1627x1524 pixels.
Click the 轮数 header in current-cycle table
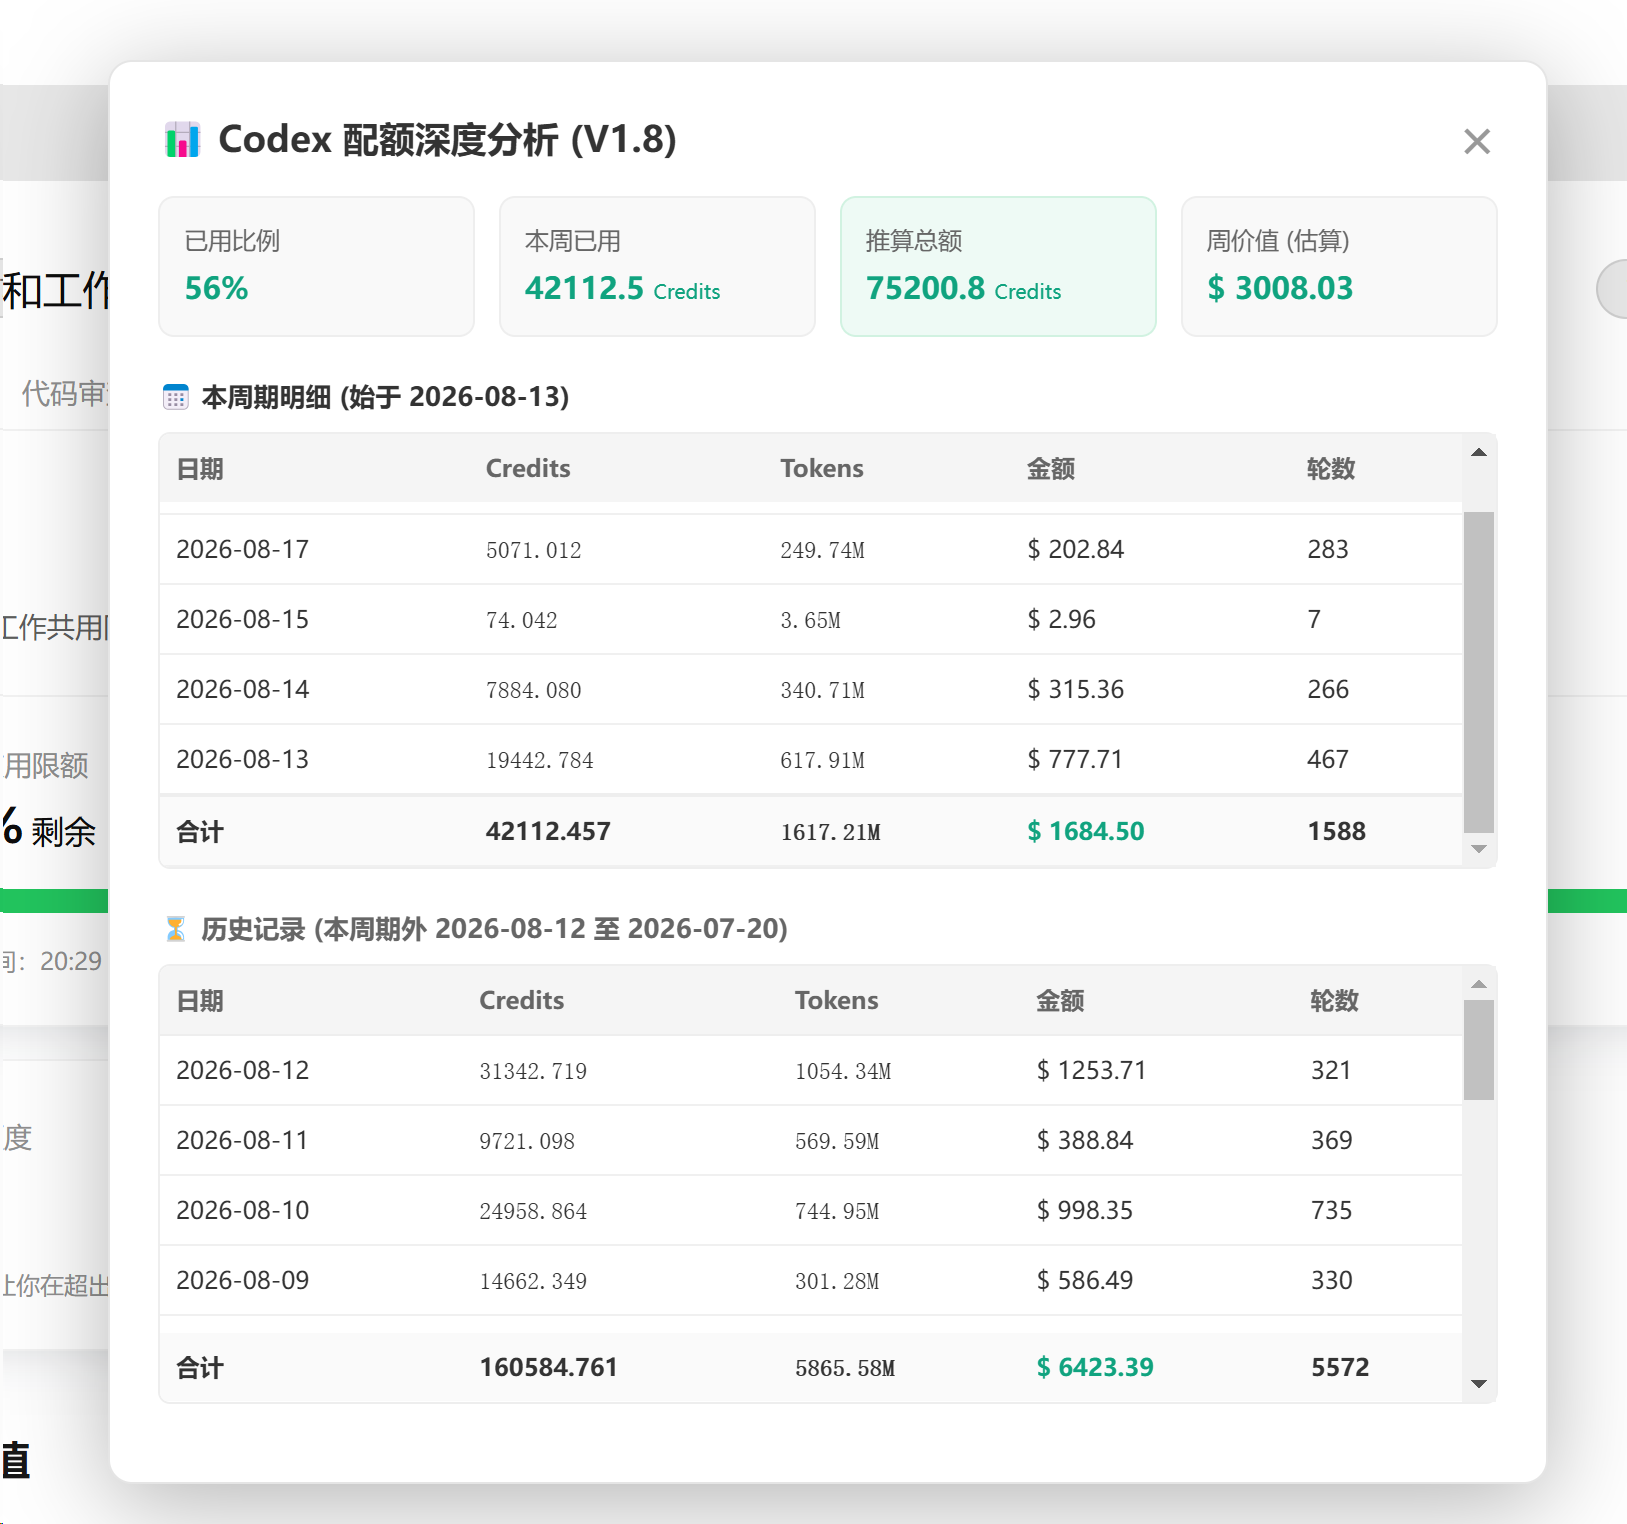1331,469
